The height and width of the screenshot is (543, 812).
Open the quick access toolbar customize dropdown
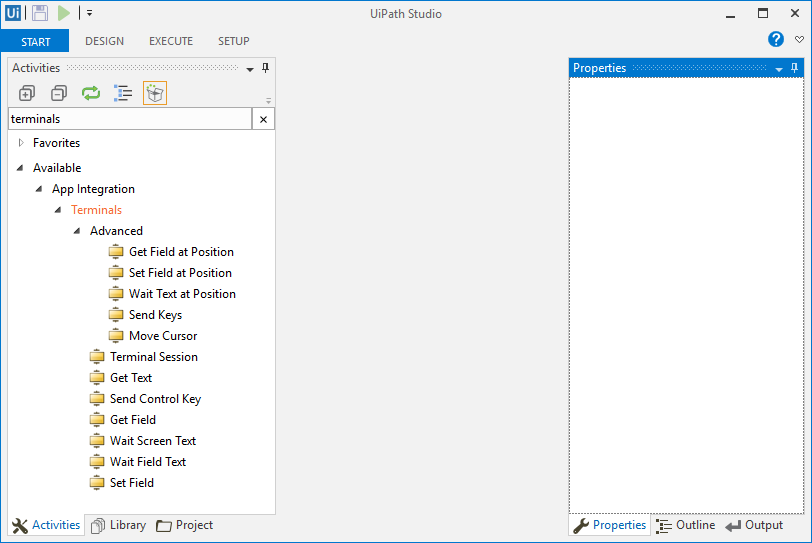(x=90, y=13)
